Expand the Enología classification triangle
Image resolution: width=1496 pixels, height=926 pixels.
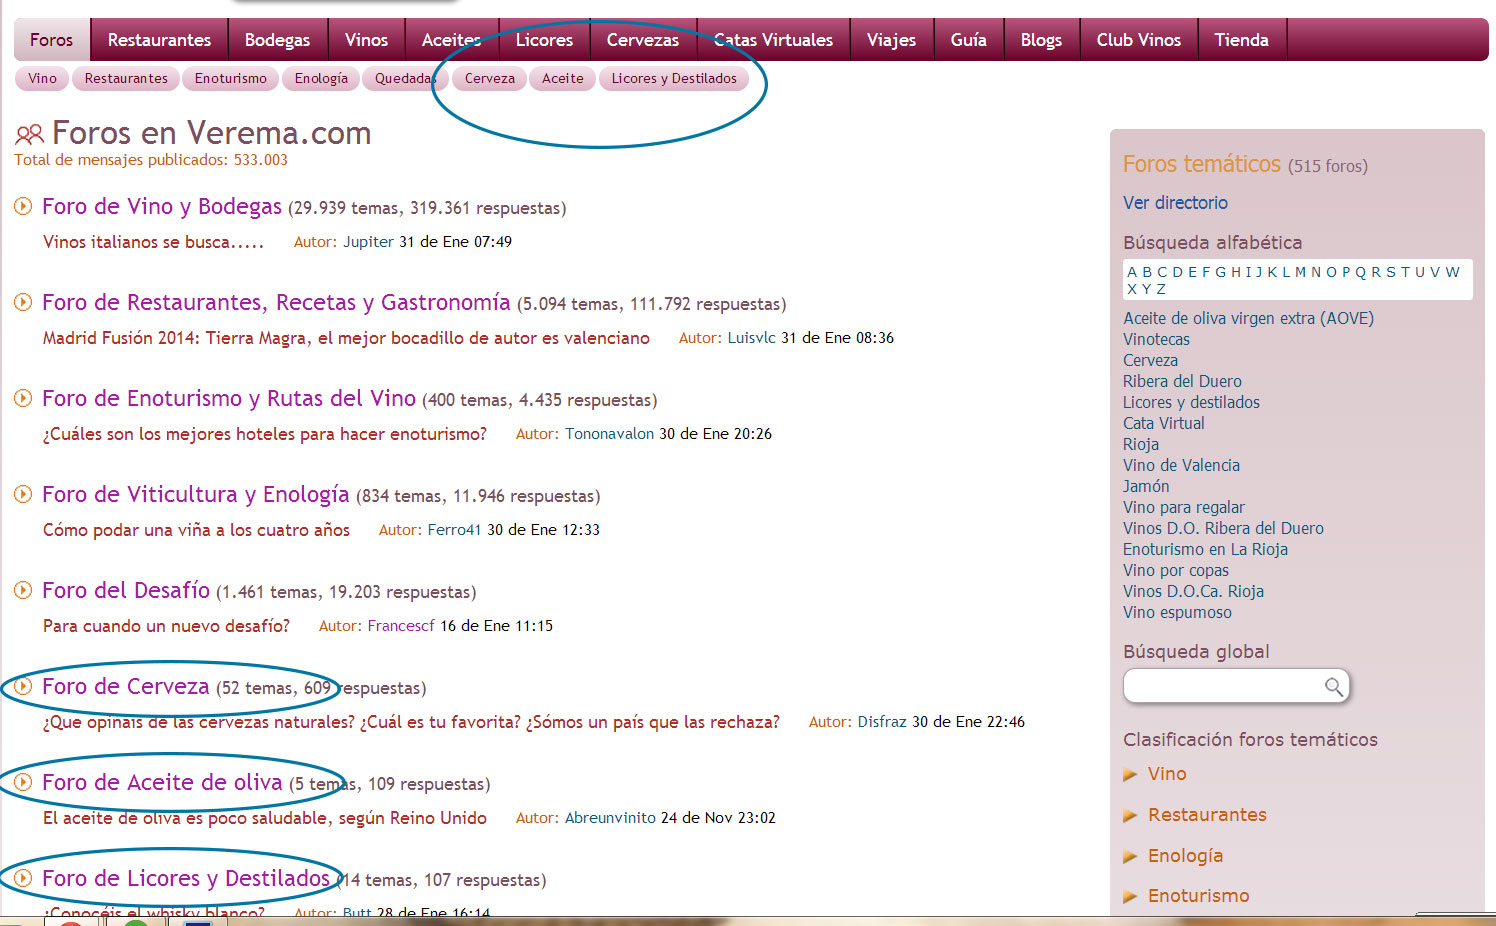tap(1131, 856)
